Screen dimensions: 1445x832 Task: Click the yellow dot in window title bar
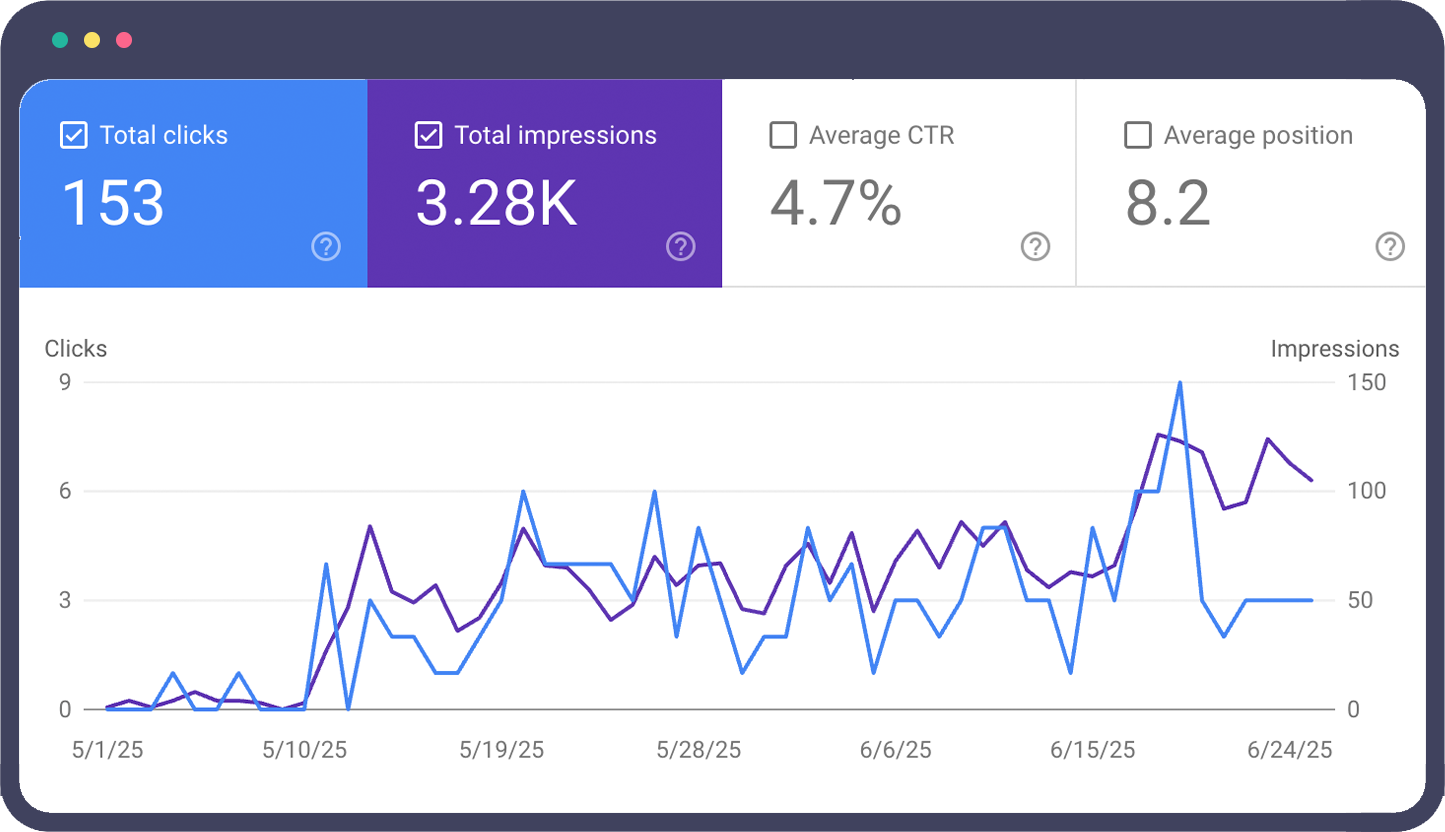(92, 40)
